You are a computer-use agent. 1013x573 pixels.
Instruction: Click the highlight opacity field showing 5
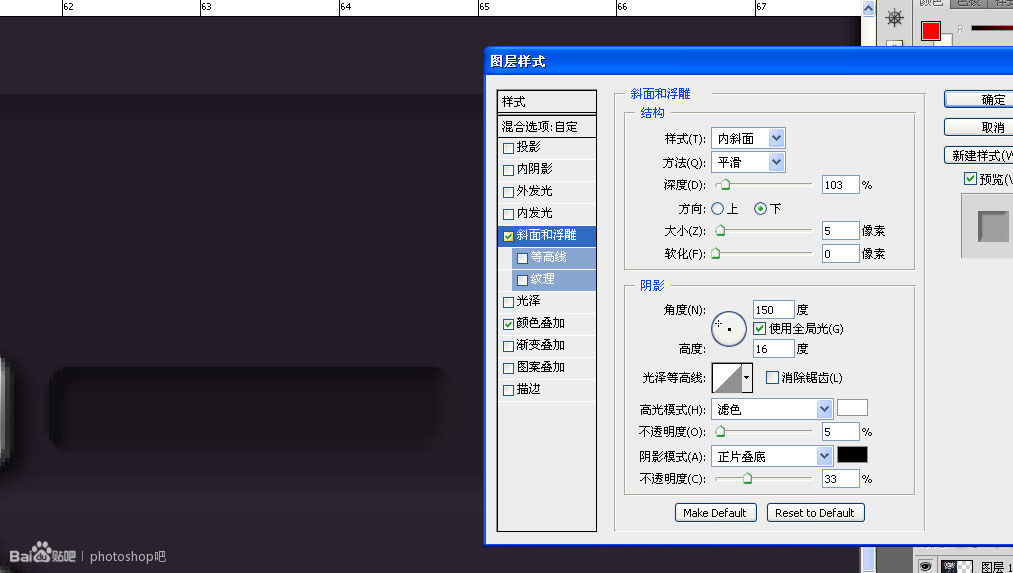point(841,432)
